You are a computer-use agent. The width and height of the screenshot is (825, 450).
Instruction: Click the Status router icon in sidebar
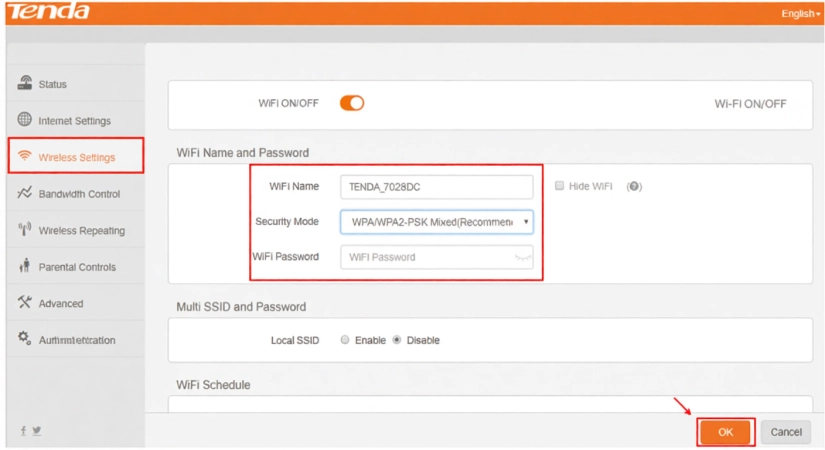coord(25,83)
